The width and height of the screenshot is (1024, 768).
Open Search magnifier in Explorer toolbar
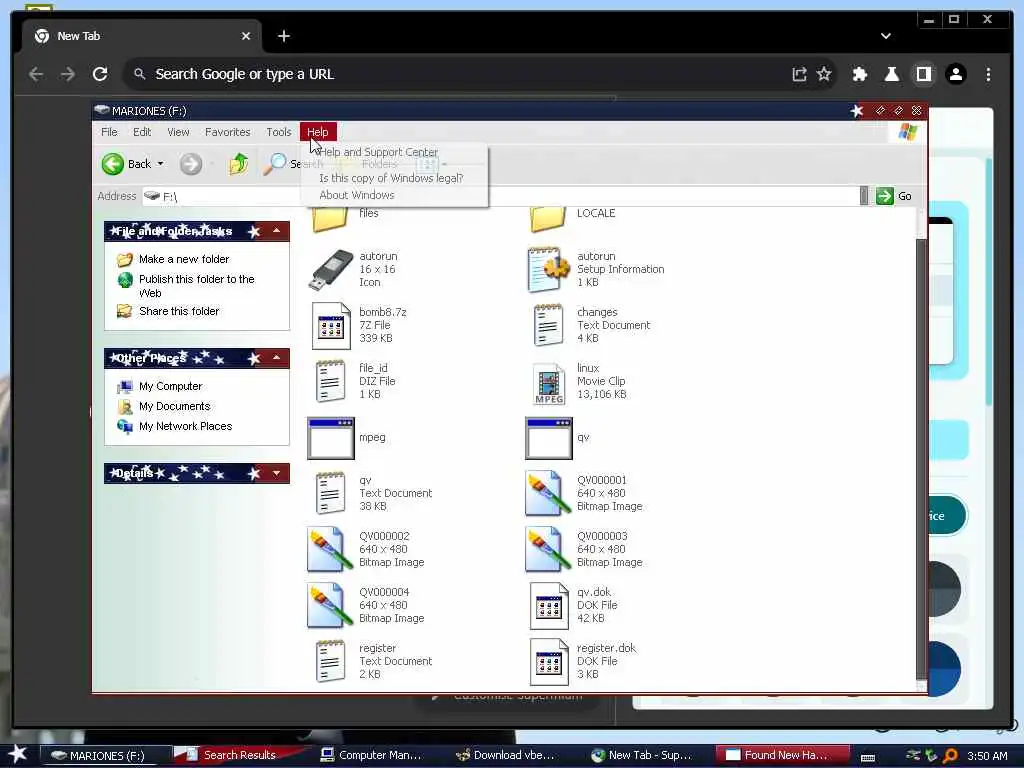point(275,164)
